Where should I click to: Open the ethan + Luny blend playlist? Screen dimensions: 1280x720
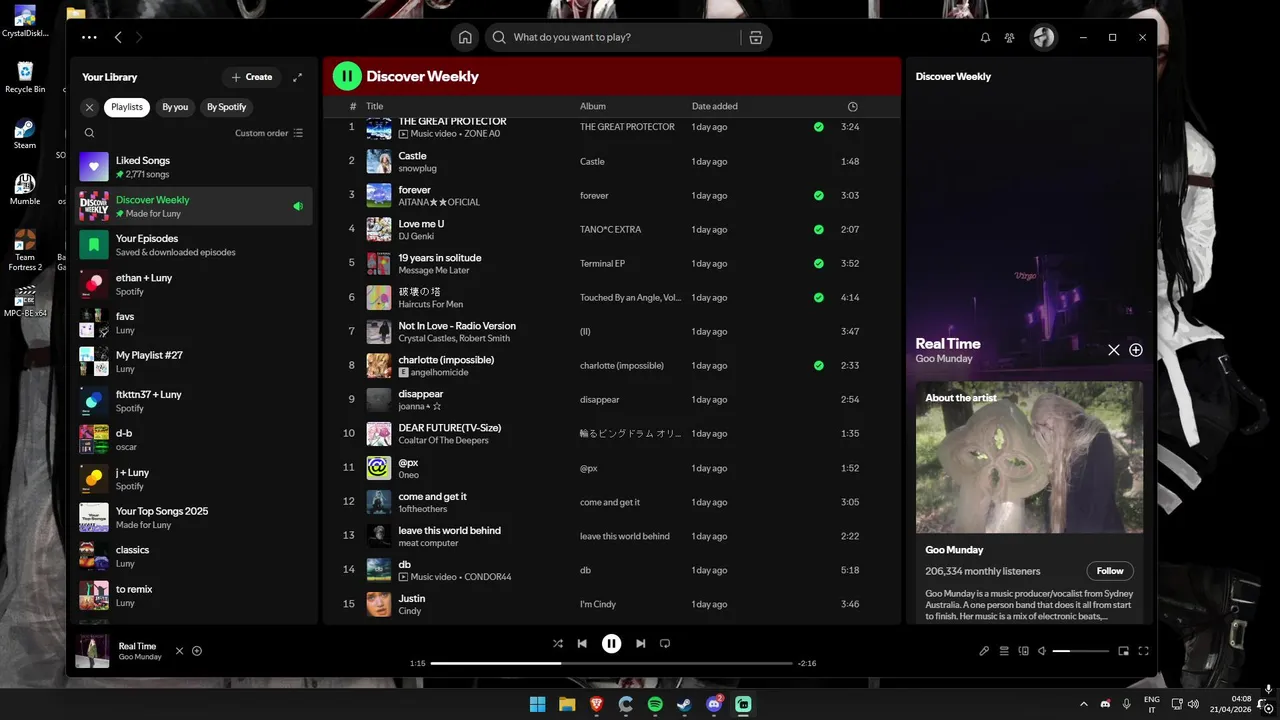(x=194, y=284)
